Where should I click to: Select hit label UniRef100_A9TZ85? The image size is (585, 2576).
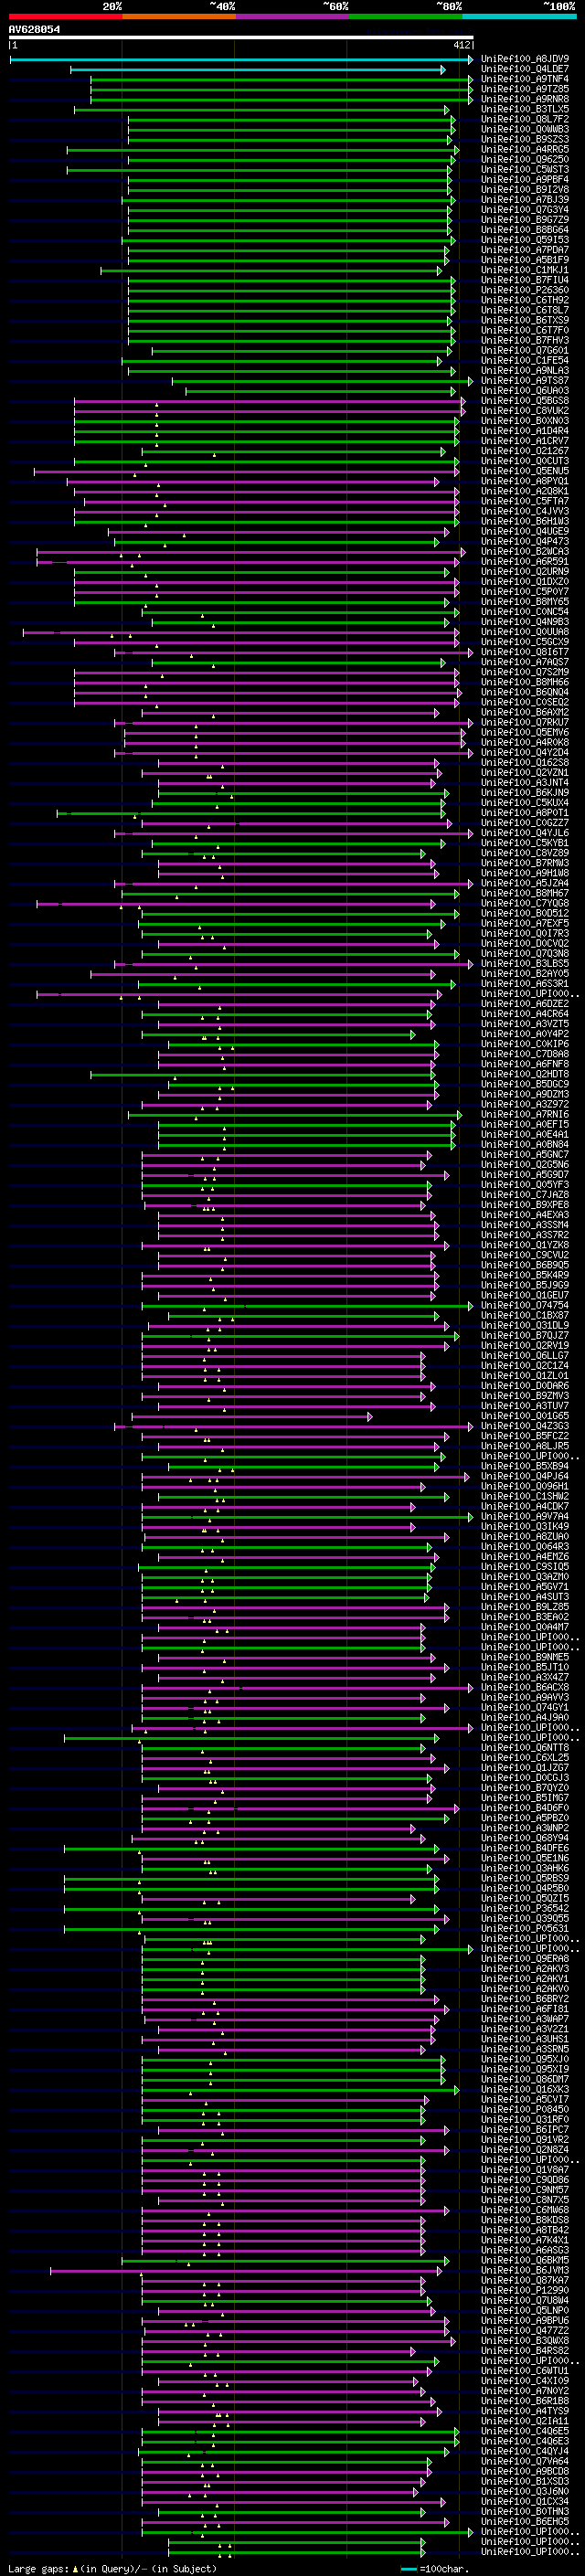tap(525, 89)
